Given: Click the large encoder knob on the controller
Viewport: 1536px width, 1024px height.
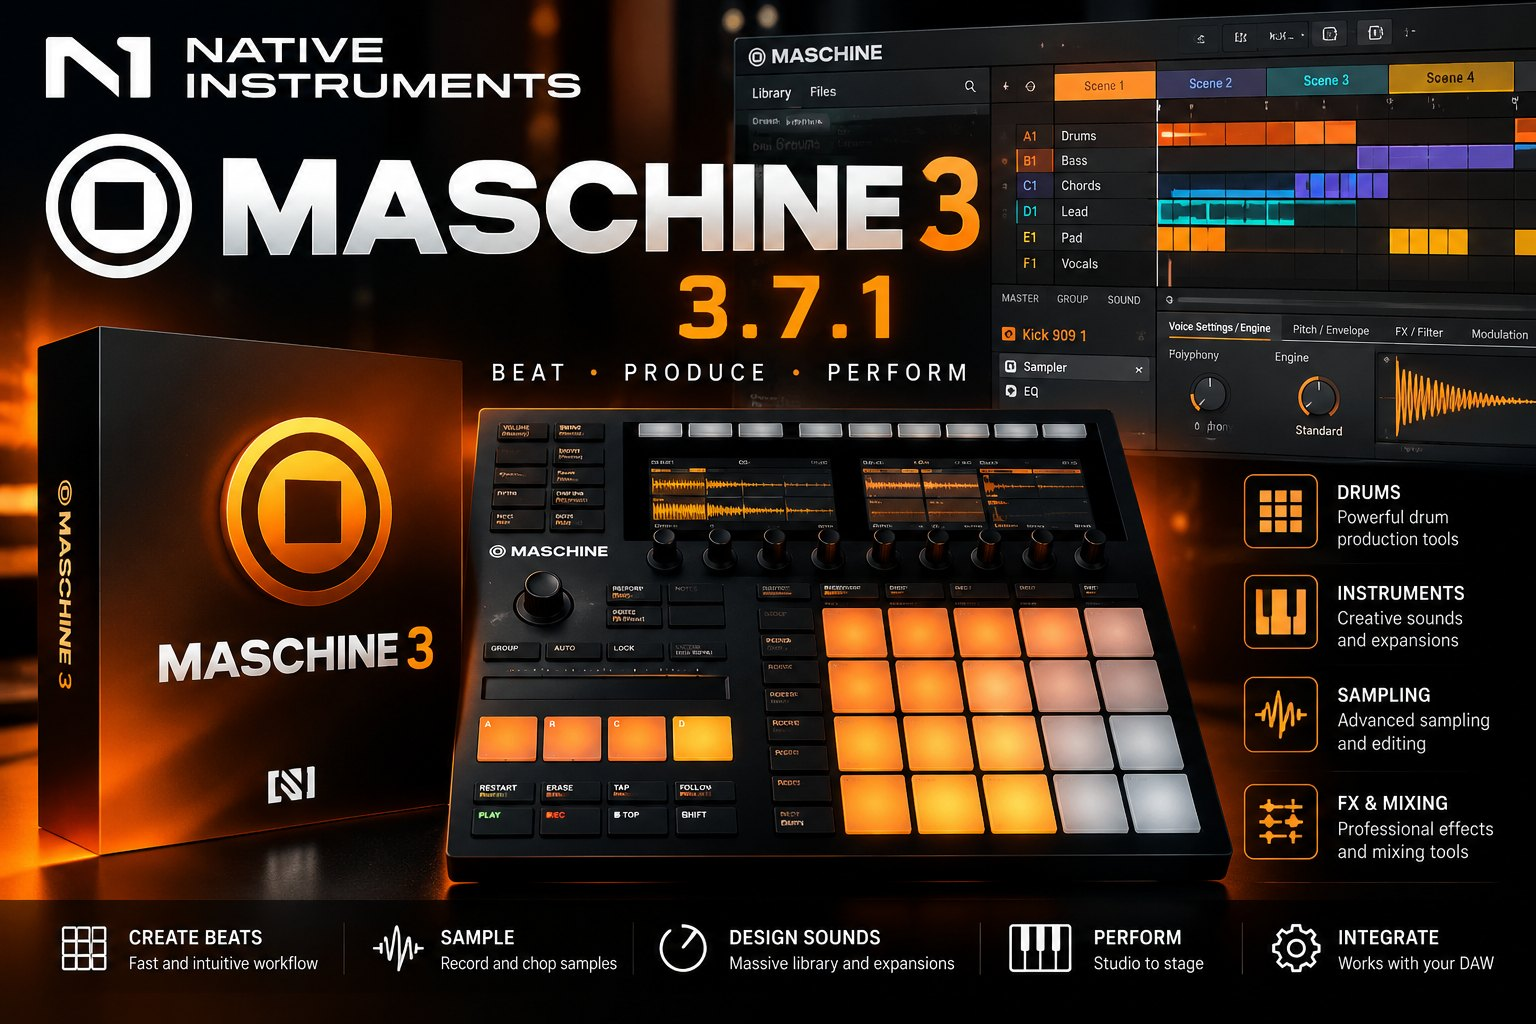Looking at the screenshot, I should tap(543, 596).
